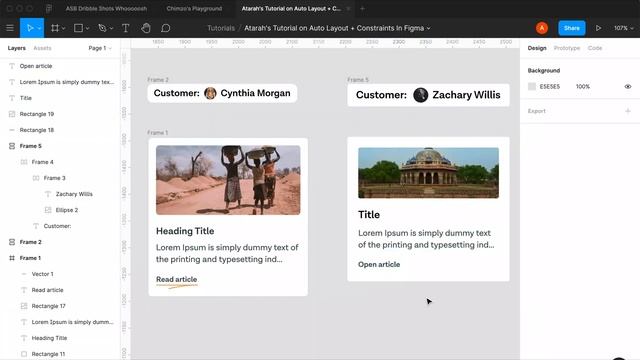This screenshot has width=640, height=360.
Task: Click the Present play icon
Action: pos(598,28)
